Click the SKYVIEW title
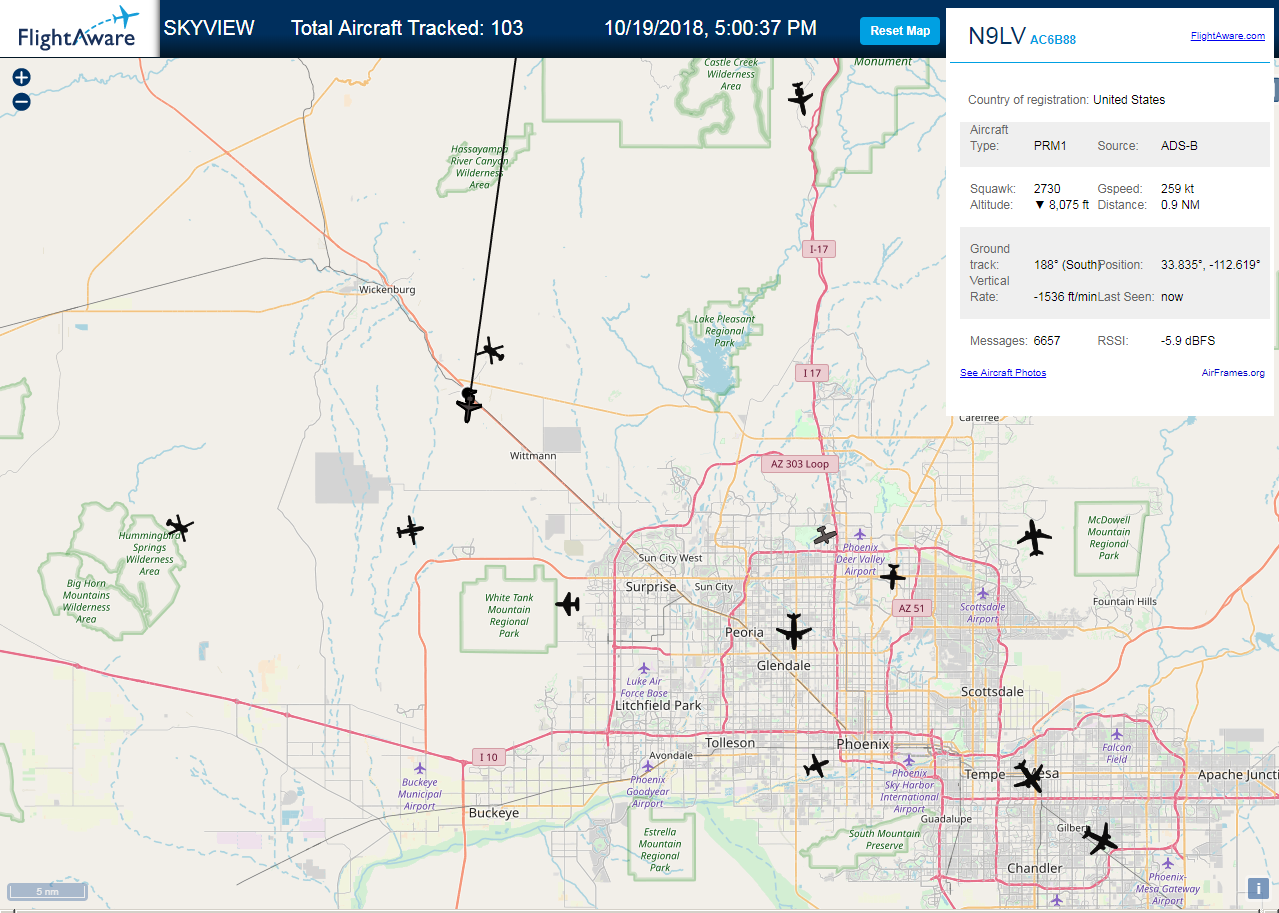The width and height of the screenshot is (1279, 913). point(209,28)
